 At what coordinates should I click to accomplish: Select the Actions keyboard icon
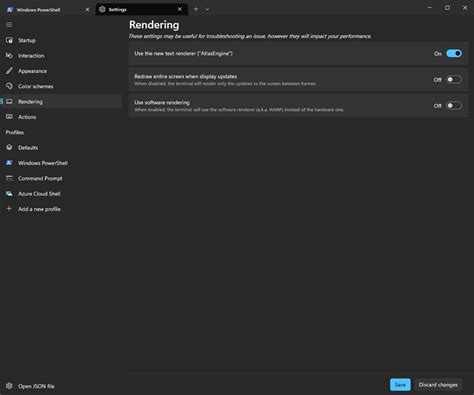pyautogui.click(x=9, y=117)
